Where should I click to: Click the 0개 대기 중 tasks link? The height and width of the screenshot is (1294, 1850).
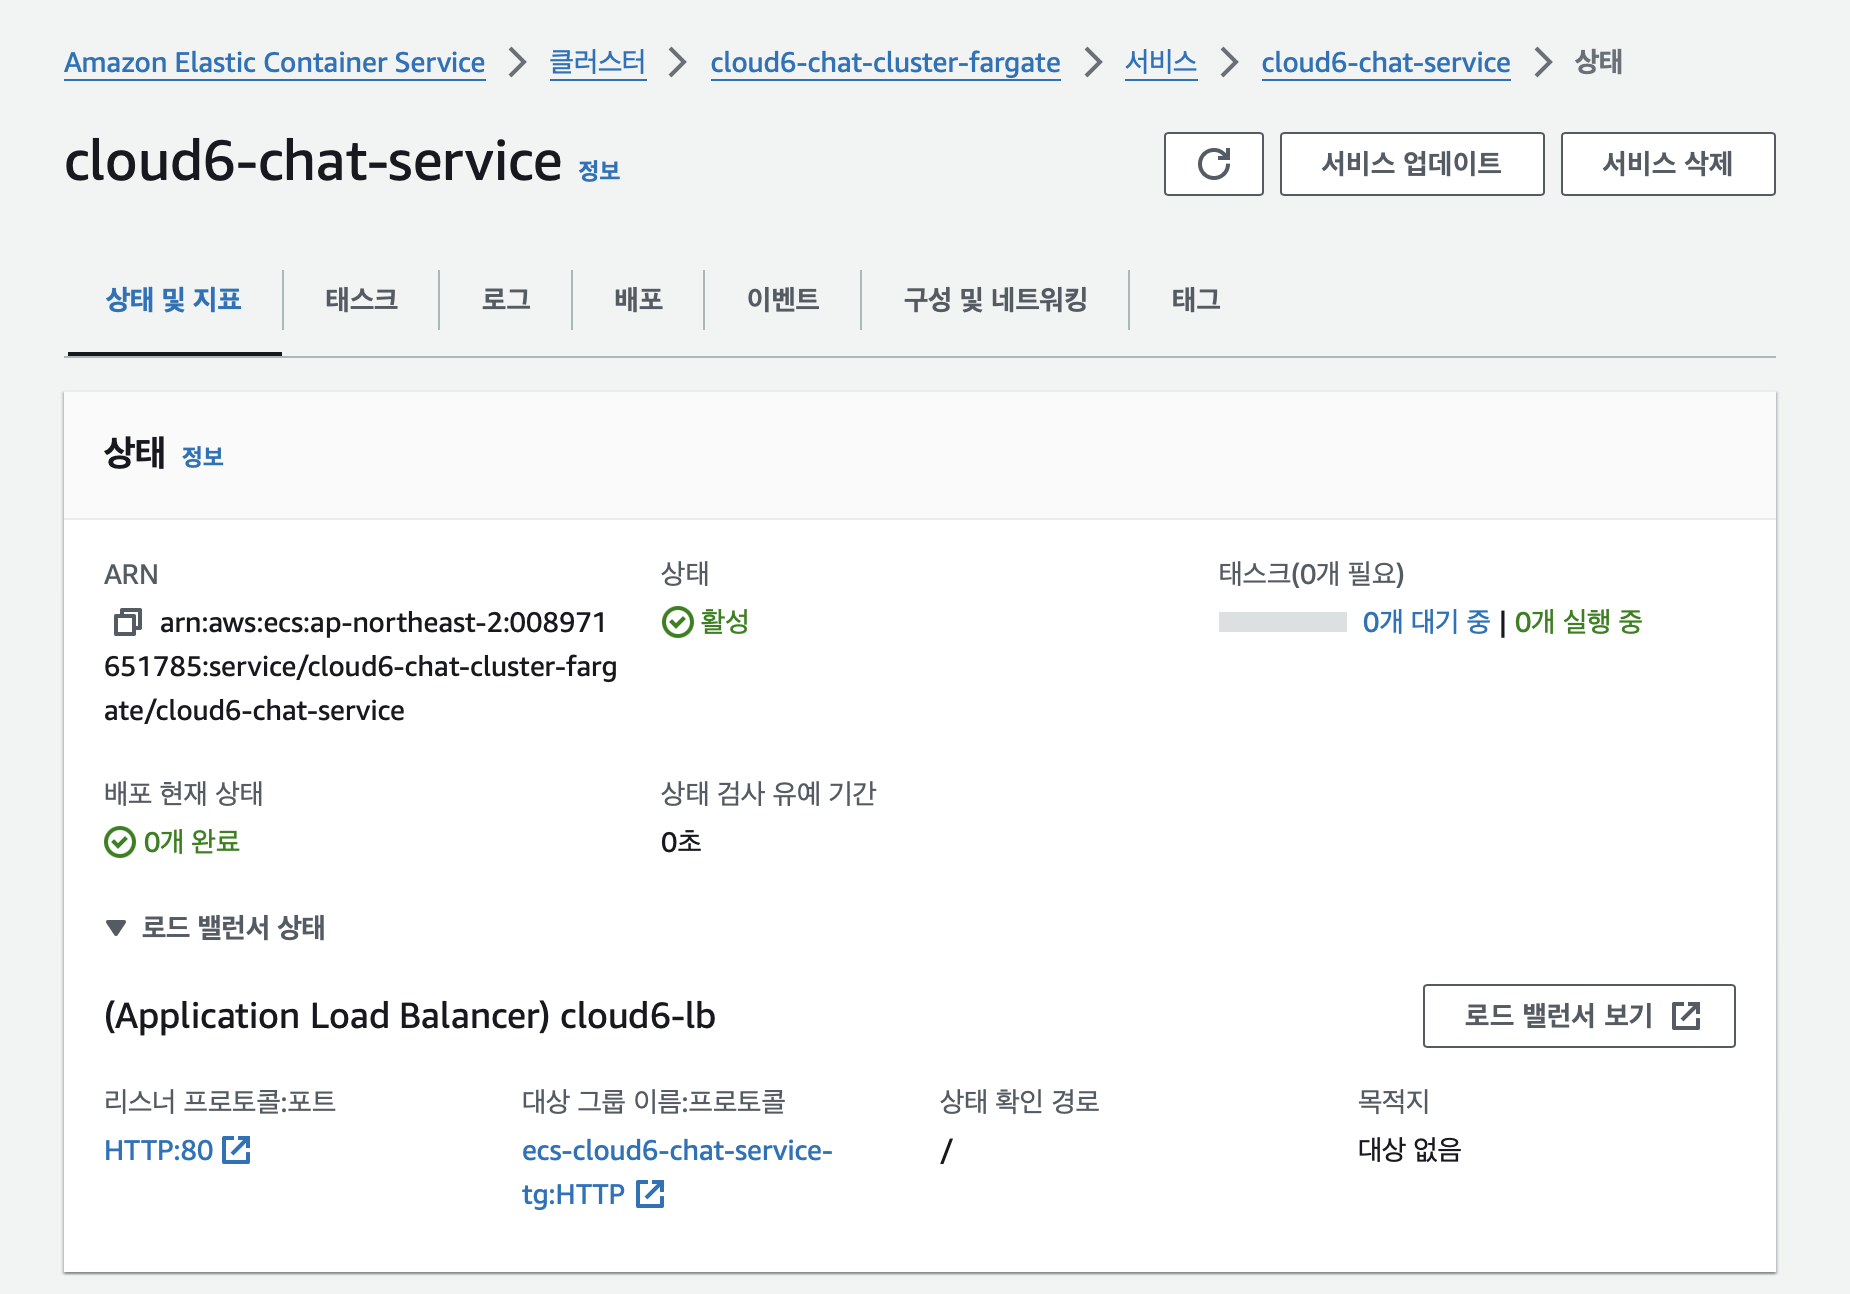[x=1426, y=622]
